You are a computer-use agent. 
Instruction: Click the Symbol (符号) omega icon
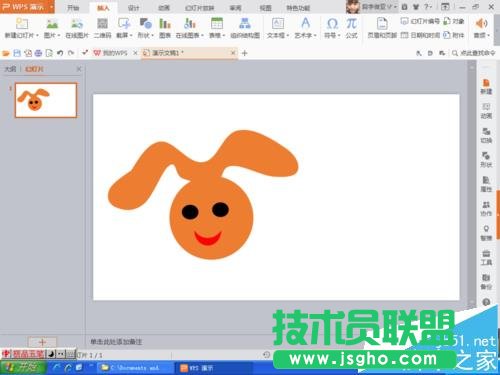click(x=332, y=23)
